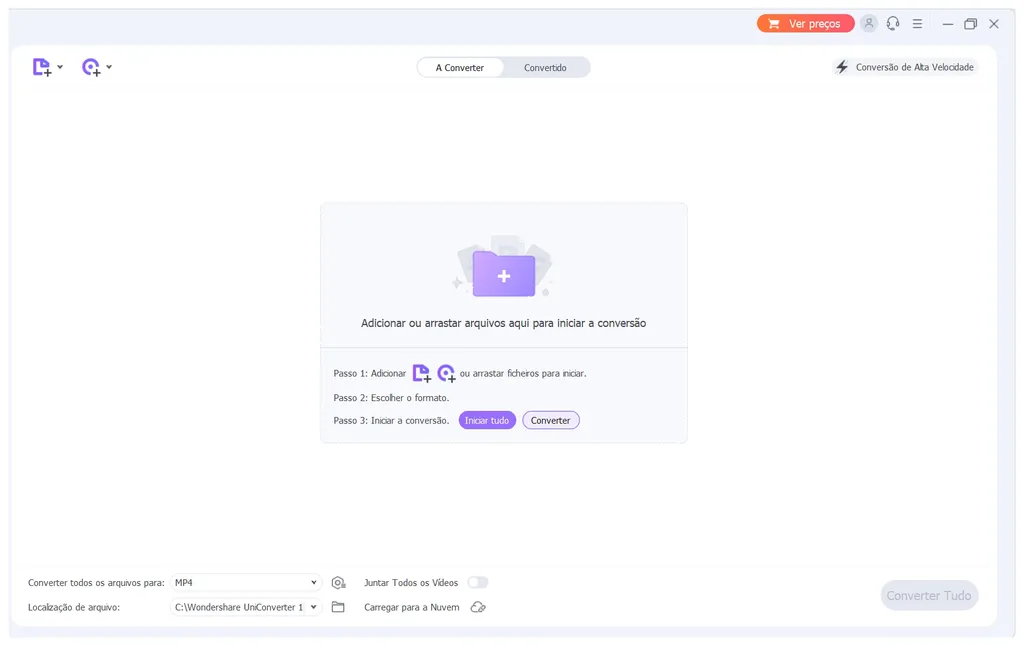This screenshot has width=1024, height=646.
Task: Open the output format settings gear icon
Action: (338, 582)
